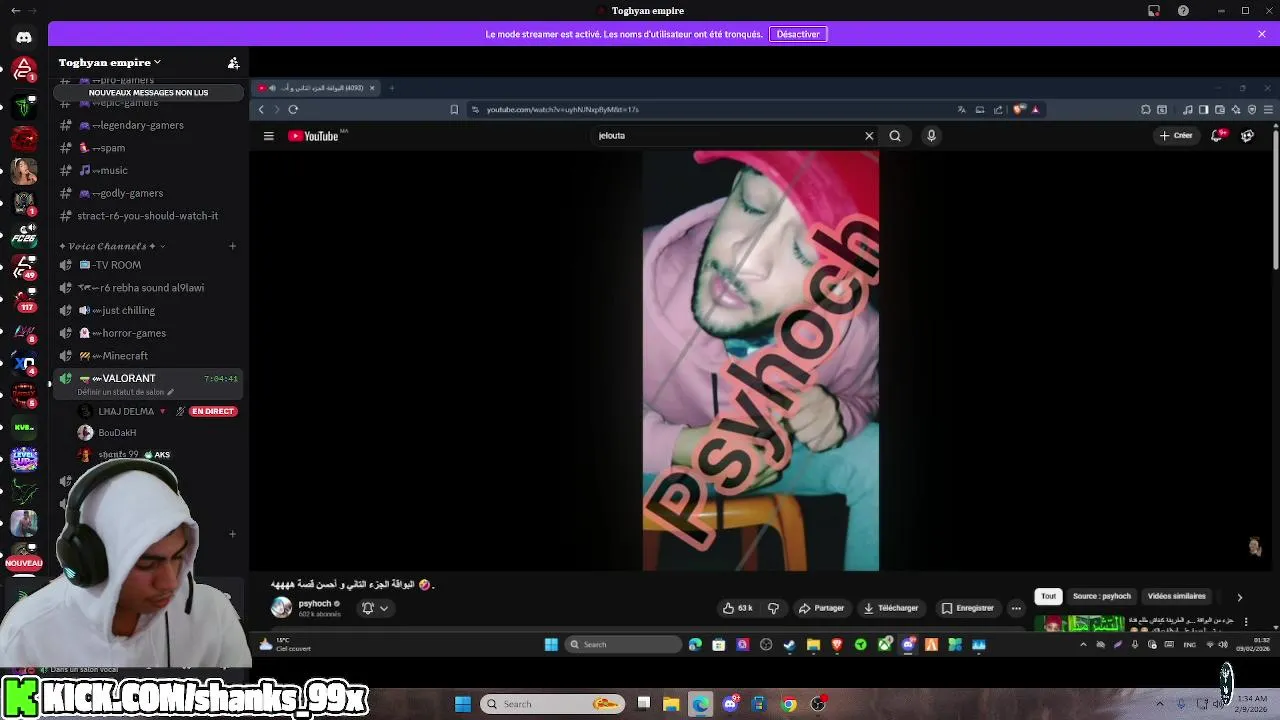
Task: Open the music text channel
Action: tap(148, 170)
